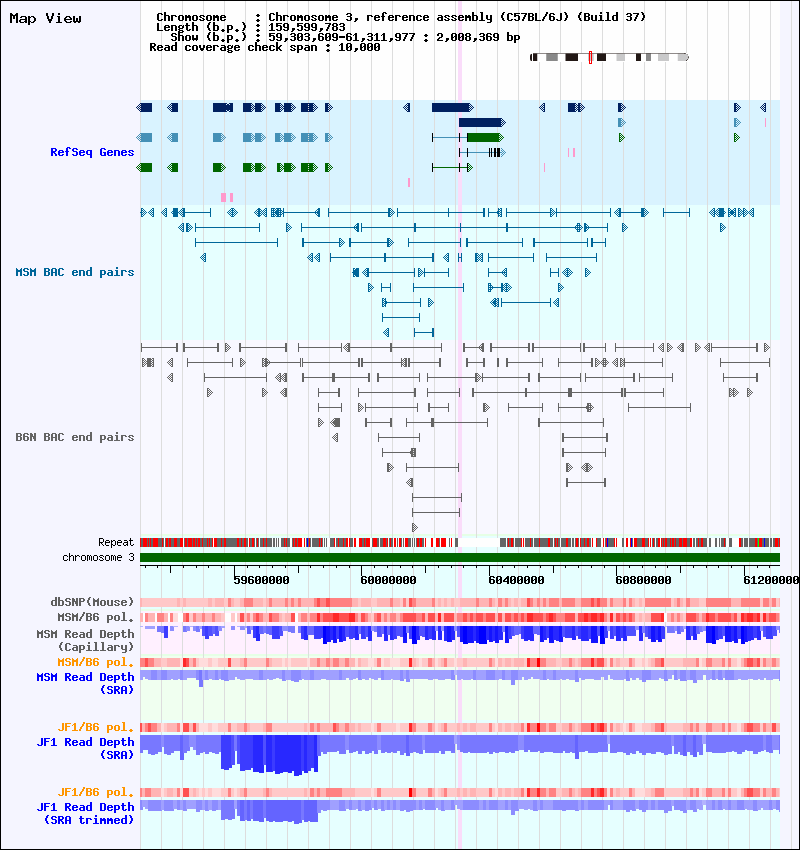800x850 pixels.
Task: Click the Repeat track label
Action: [116, 542]
